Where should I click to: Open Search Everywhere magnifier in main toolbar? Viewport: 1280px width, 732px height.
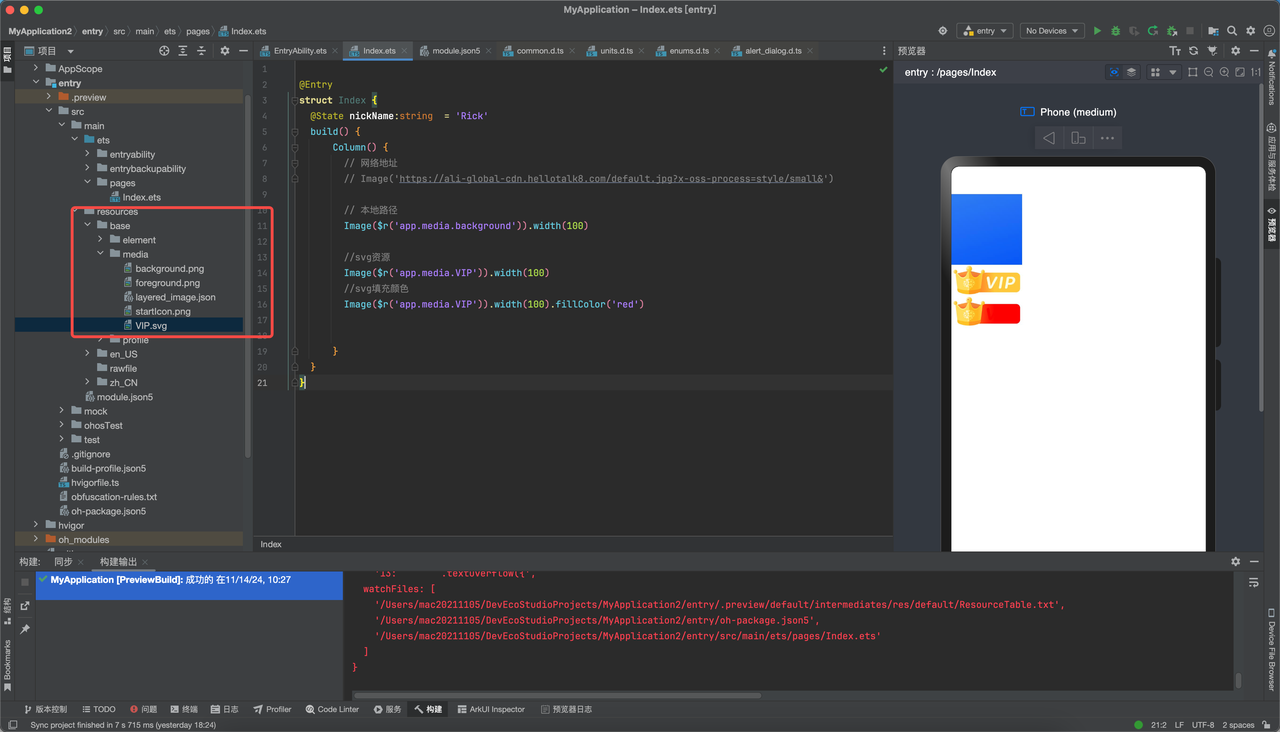point(1232,31)
